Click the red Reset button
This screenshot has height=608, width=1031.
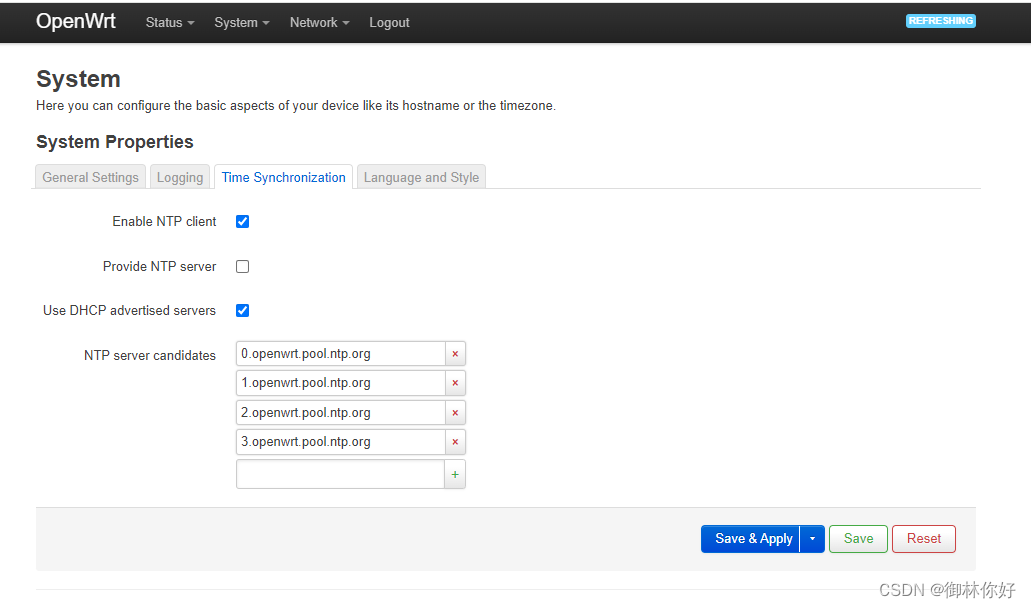coord(924,539)
